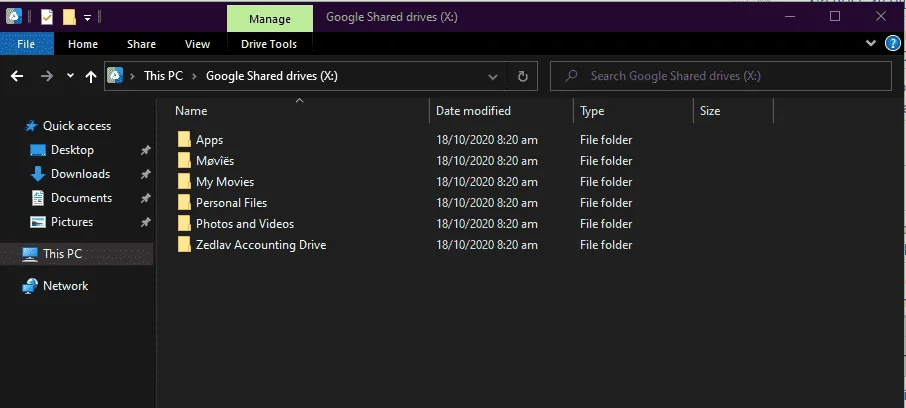Click the Downloads arrow icon in the sidebar

click(38, 174)
